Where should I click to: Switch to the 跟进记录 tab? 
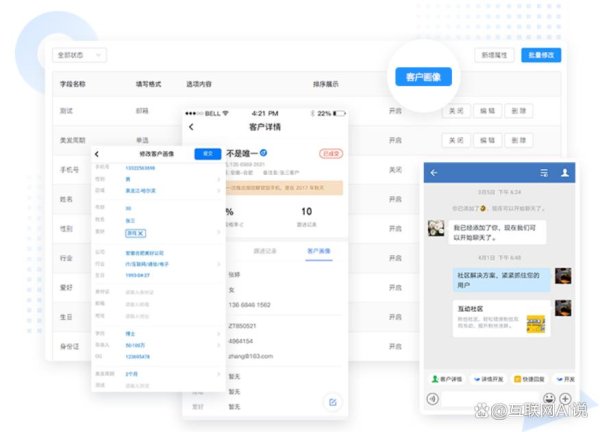[265, 251]
